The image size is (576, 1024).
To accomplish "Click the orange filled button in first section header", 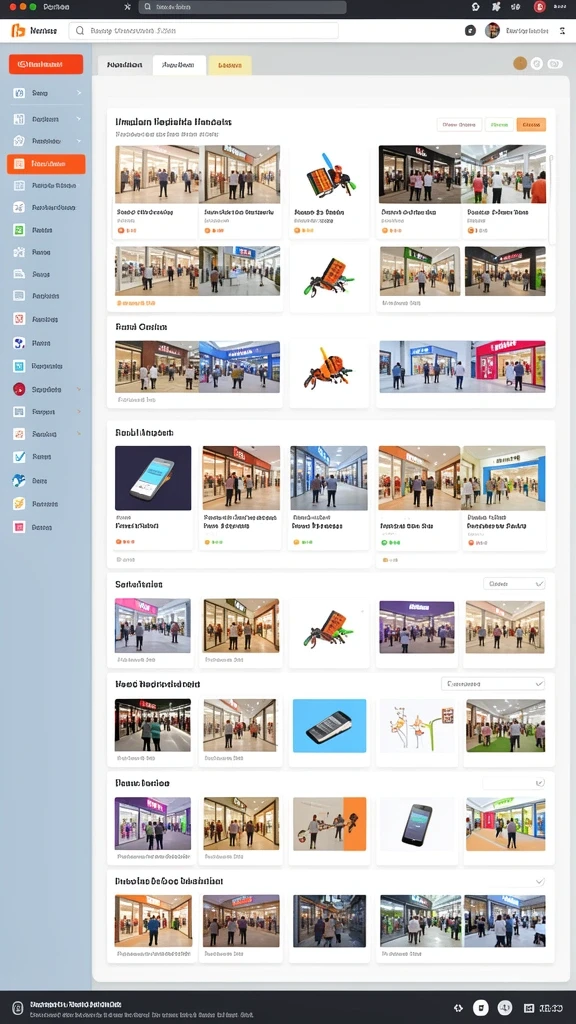I will point(531,125).
